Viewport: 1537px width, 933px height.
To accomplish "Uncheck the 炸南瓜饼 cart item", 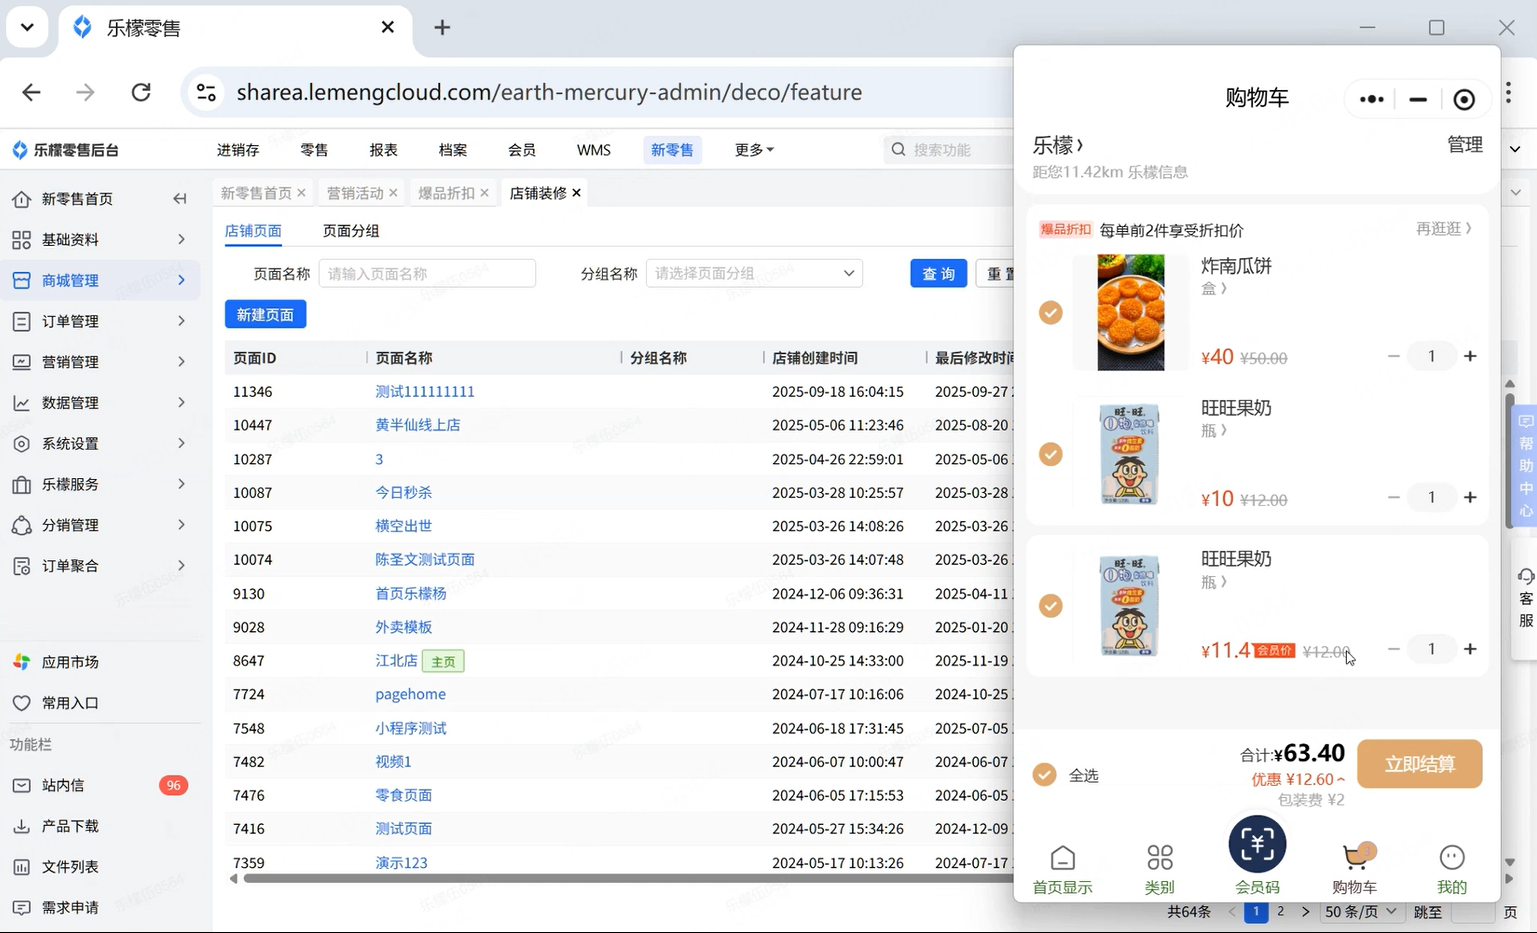I will (1050, 313).
